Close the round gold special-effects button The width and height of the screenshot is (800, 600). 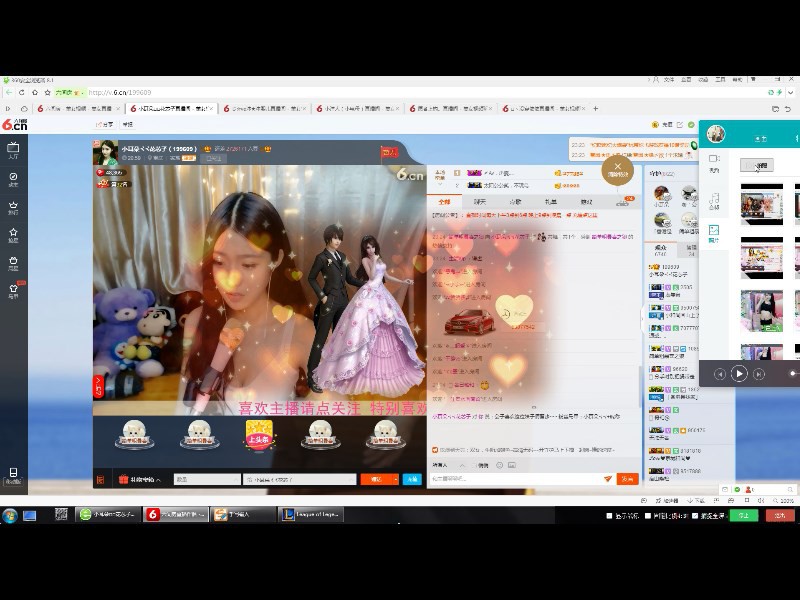point(617,169)
